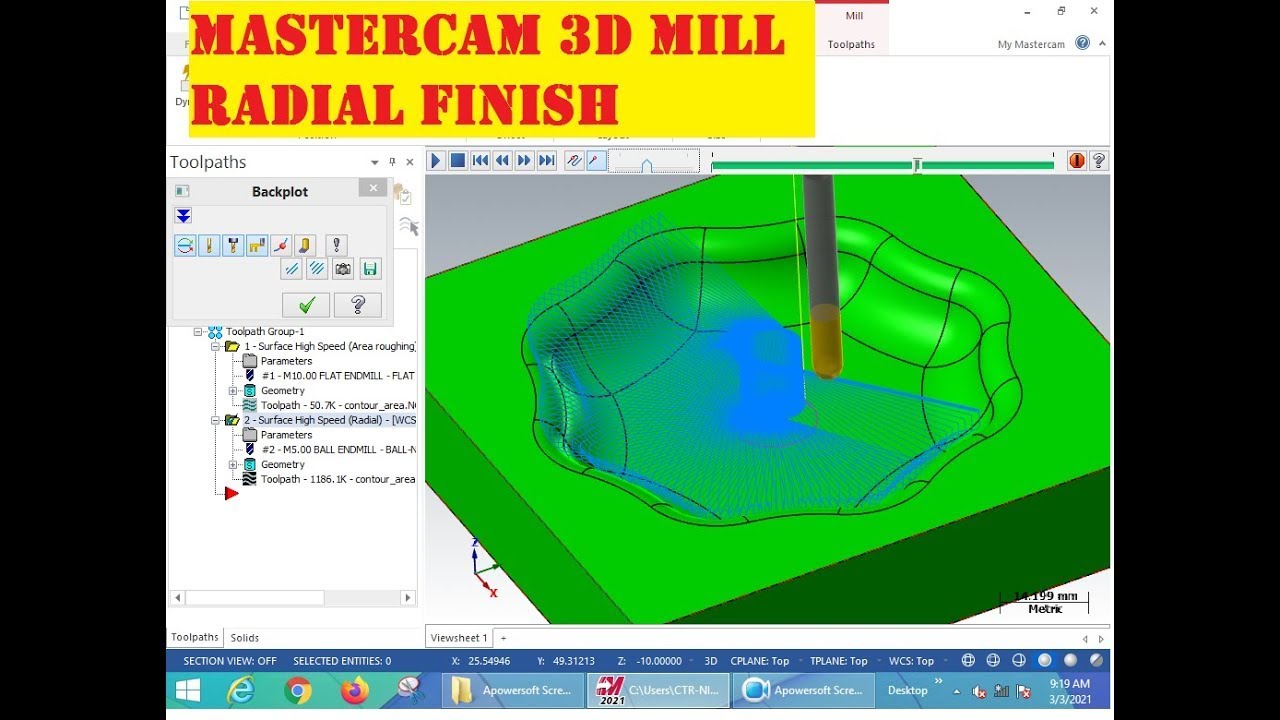Open Firefox from taskbar
This screenshot has width=1280, height=720.
[x=354, y=690]
